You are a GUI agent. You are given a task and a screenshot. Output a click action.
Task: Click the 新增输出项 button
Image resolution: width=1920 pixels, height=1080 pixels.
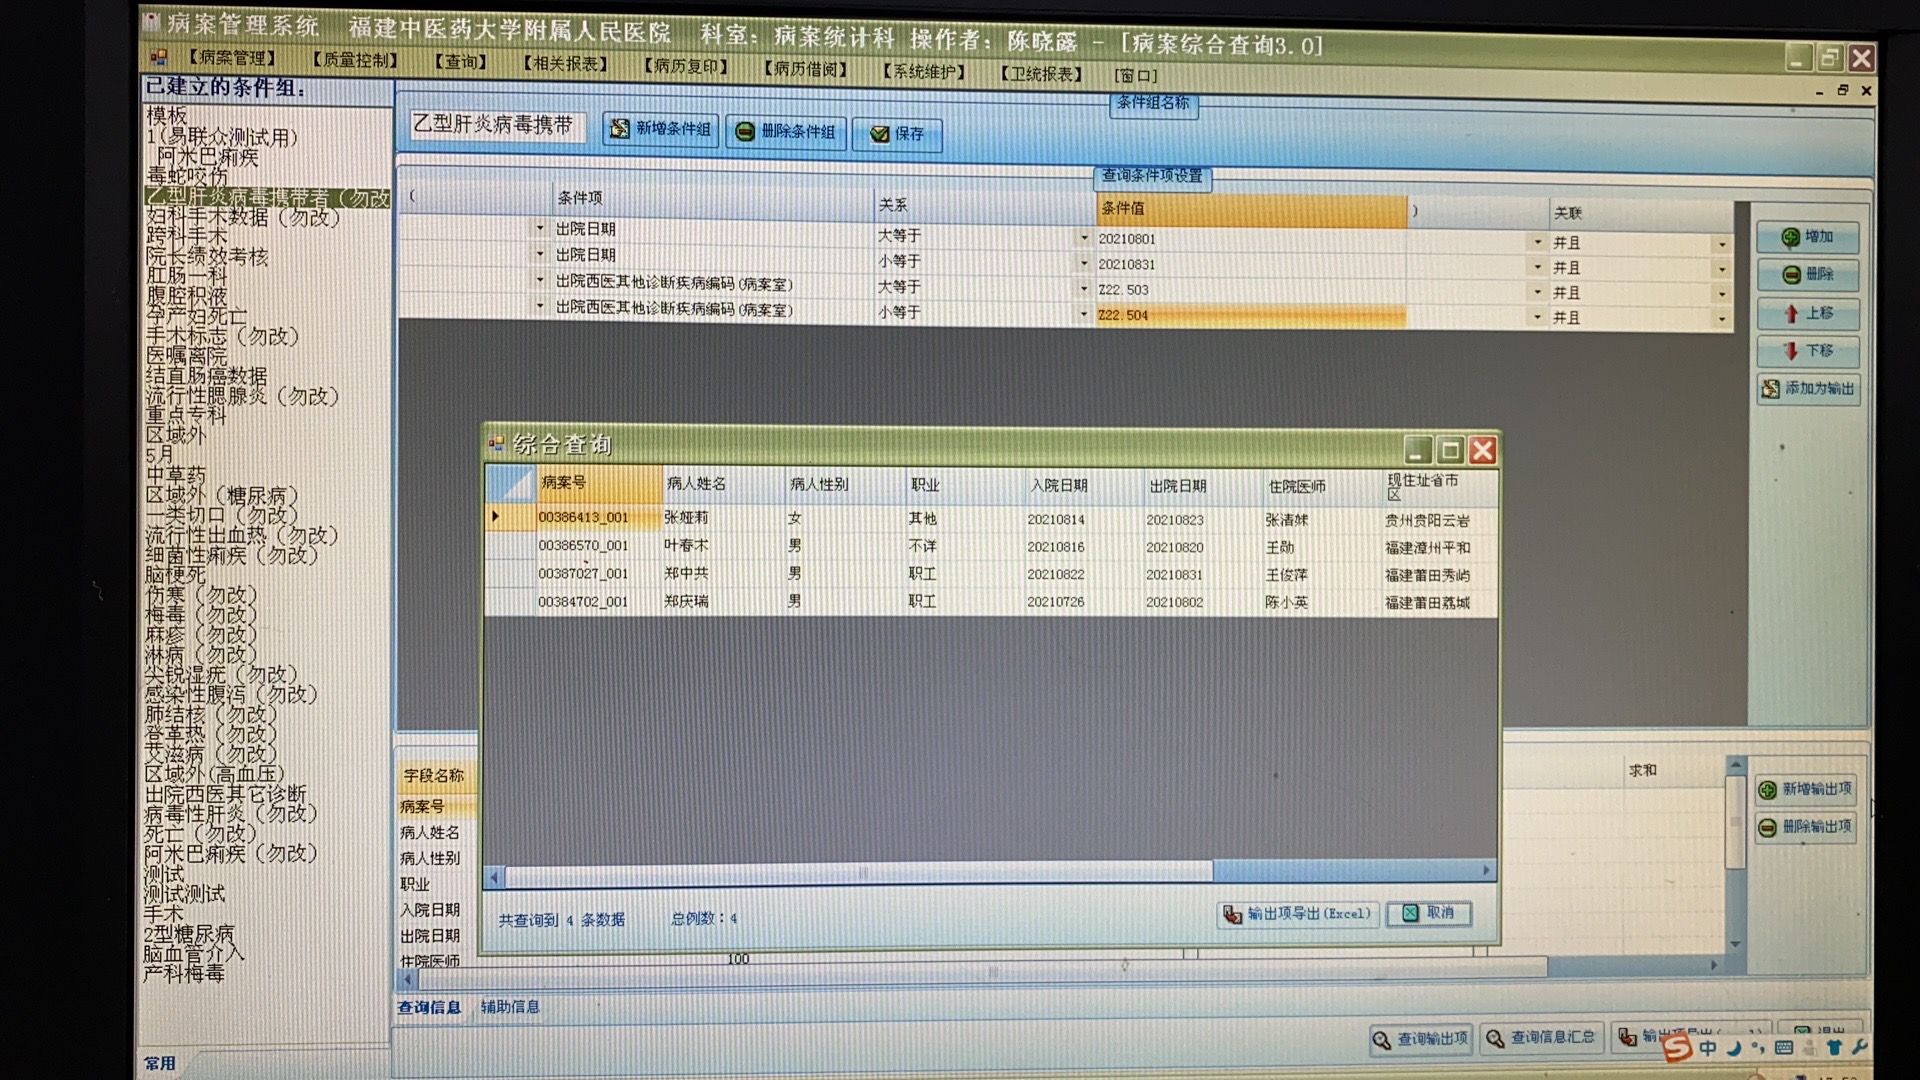click(x=1806, y=790)
